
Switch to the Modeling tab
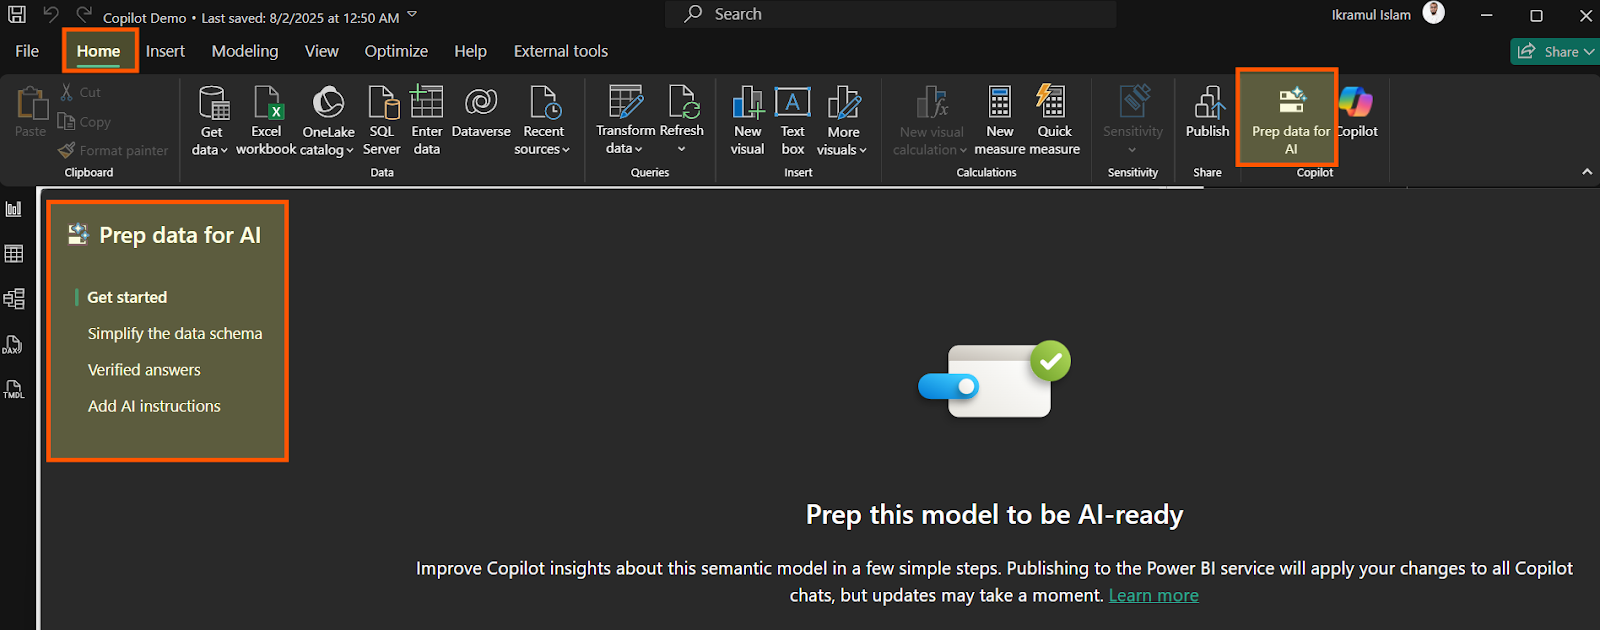click(245, 51)
